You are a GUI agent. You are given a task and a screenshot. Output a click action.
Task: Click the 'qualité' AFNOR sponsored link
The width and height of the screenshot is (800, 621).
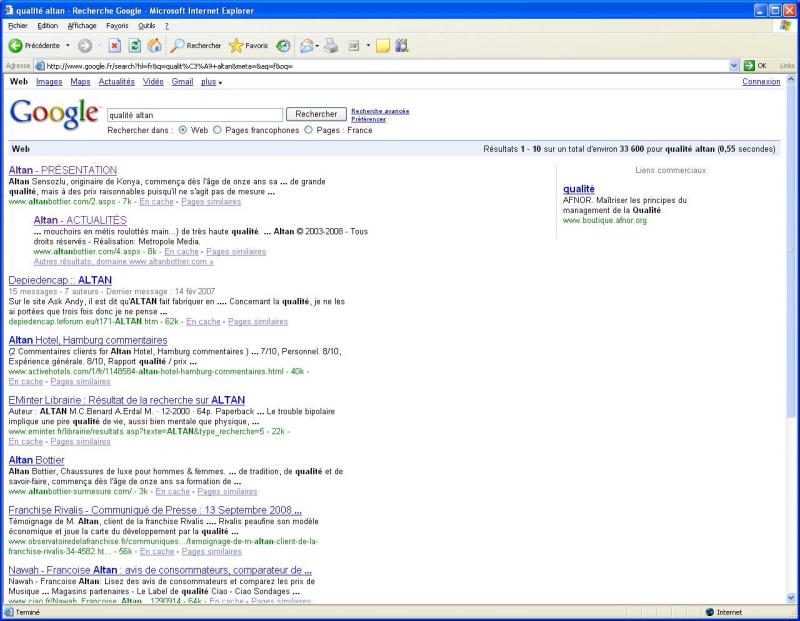pyautogui.click(x=579, y=189)
